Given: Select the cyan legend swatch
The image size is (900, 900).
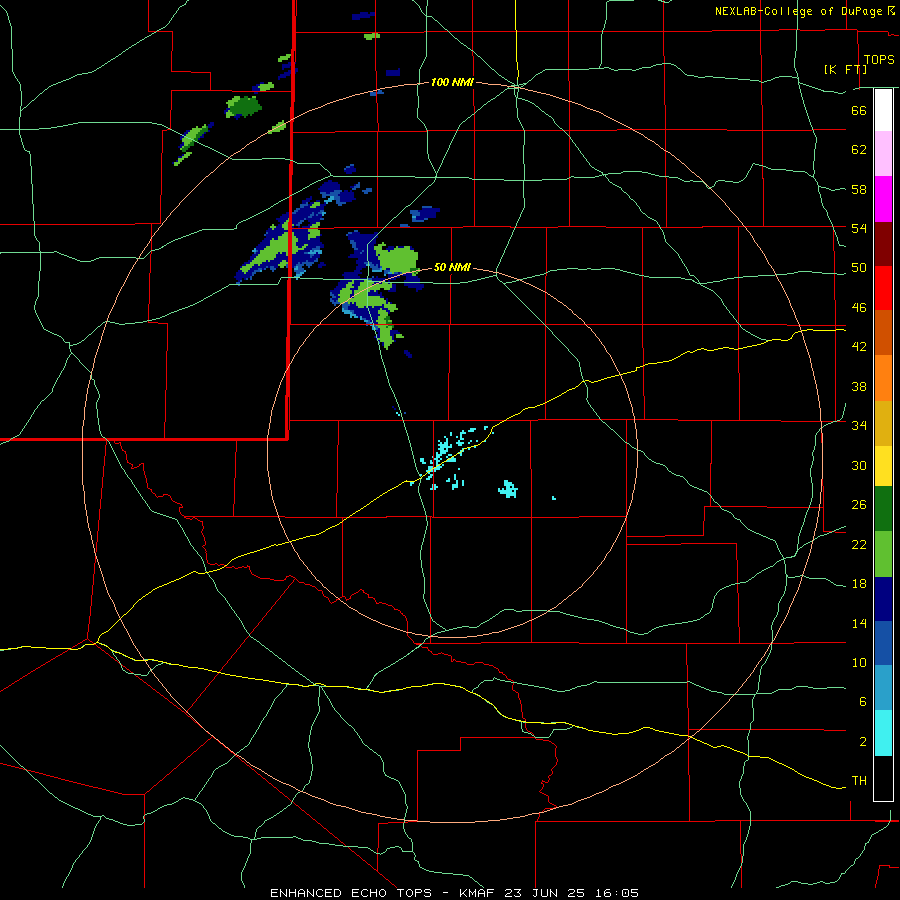Looking at the screenshot, I should (x=883, y=733).
